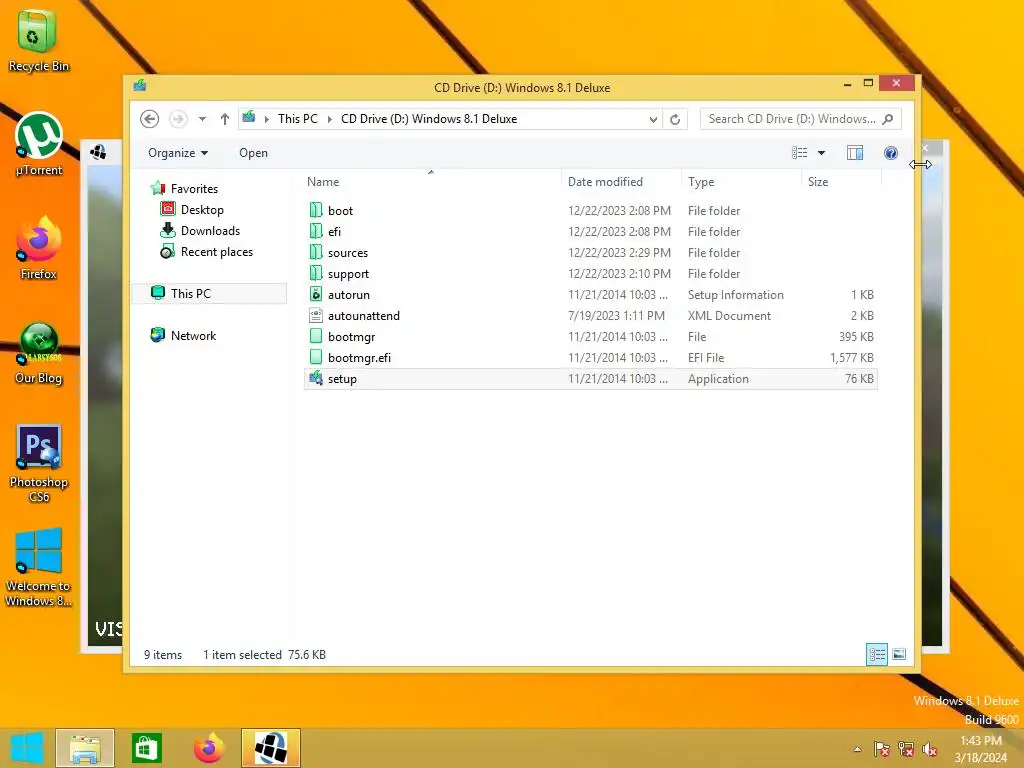Switch to the active setup taskbar app
Image resolution: width=1024 pixels, height=768 pixels.
pos(270,748)
